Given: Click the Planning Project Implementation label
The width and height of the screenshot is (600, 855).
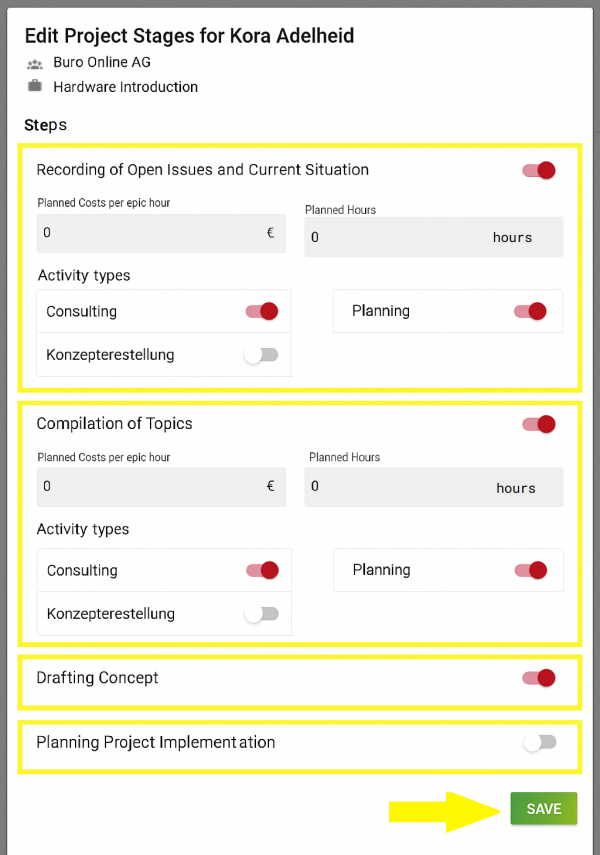Looking at the screenshot, I should coord(156,742).
